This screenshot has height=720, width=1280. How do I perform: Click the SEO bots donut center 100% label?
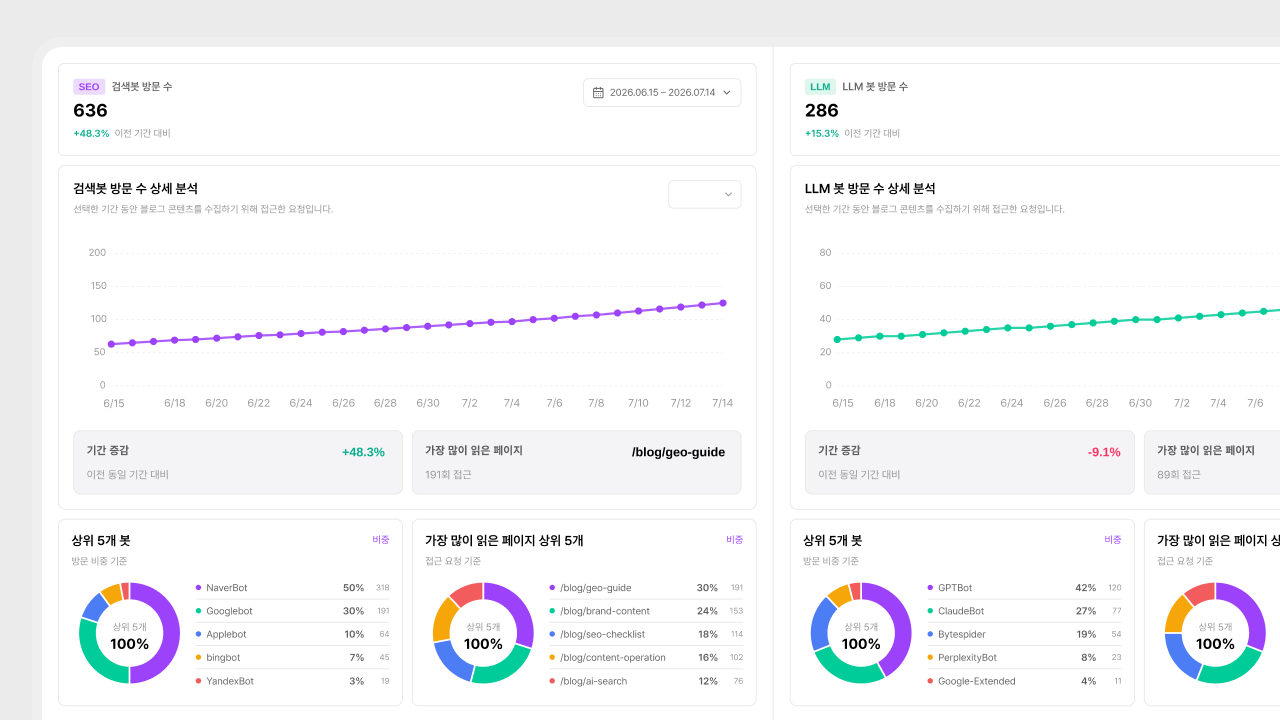tap(129, 644)
